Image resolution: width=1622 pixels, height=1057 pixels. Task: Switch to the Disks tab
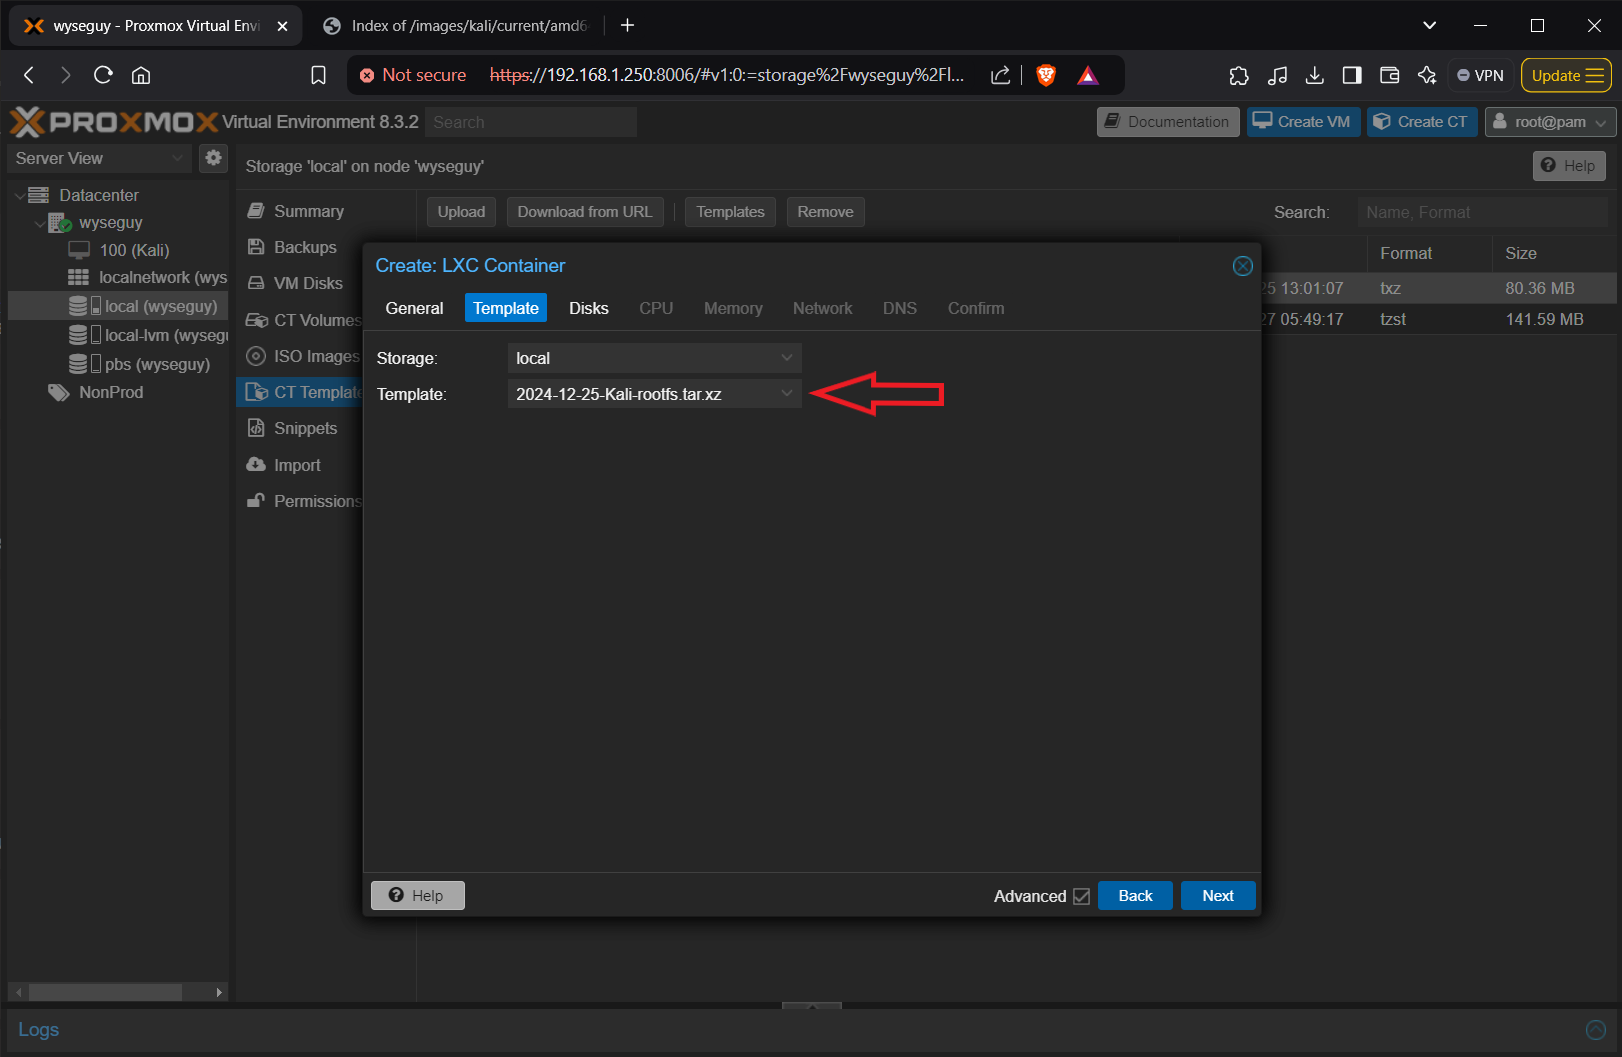[x=589, y=308]
